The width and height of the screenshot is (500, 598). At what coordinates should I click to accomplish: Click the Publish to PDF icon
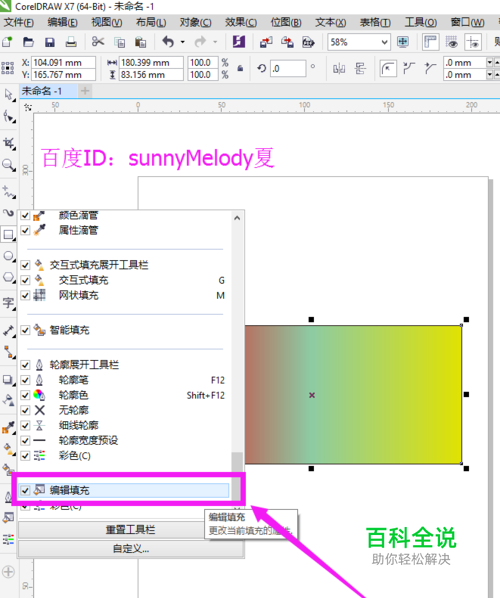coord(308,42)
